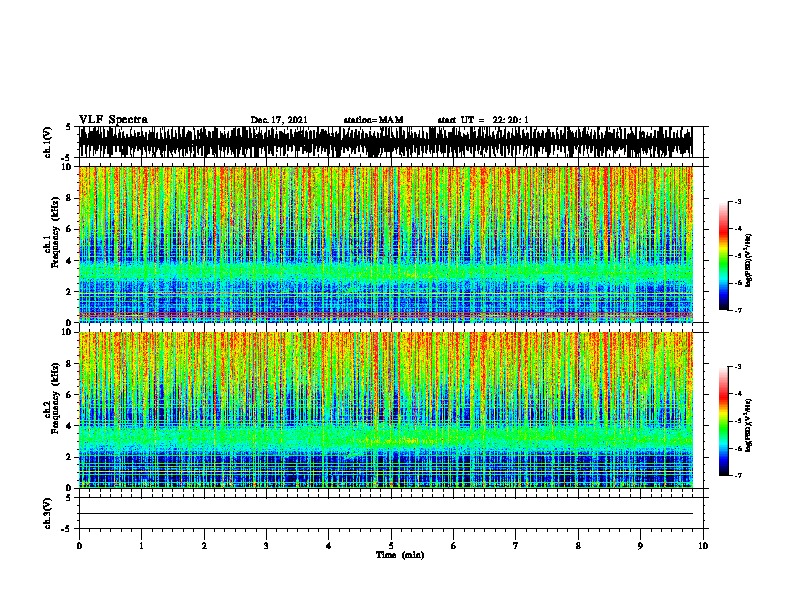This screenshot has height=612, width=792.
Task: Click the "5" tick on ch.1(V) axis
Action: click(69, 127)
